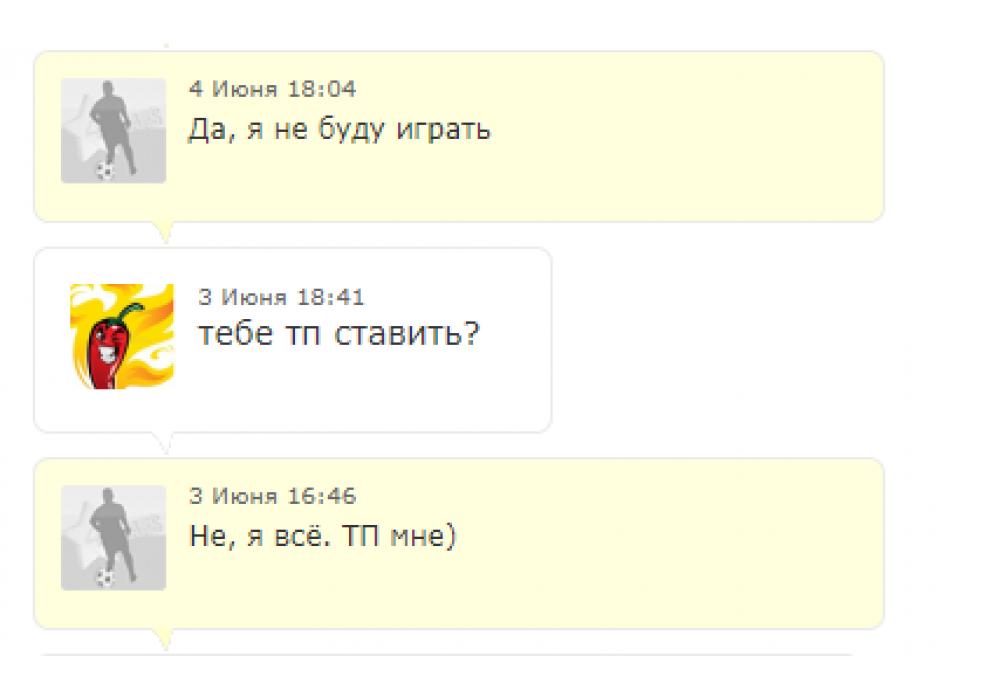Viewport: 1000px width, 700px height.
Task: Click the tail pointer under the white bubble
Action: [165, 442]
